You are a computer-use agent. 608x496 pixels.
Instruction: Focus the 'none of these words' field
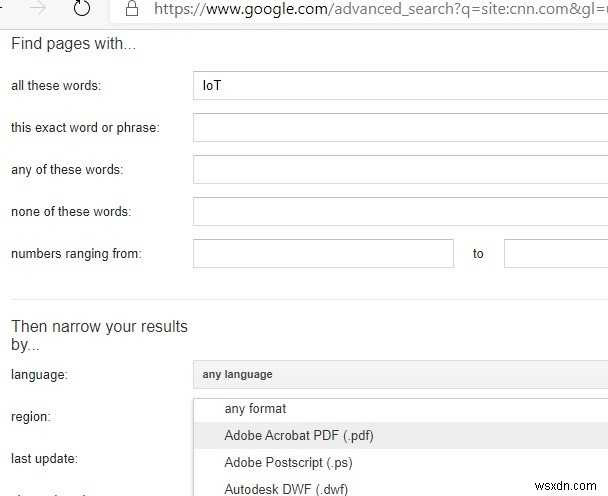point(401,211)
